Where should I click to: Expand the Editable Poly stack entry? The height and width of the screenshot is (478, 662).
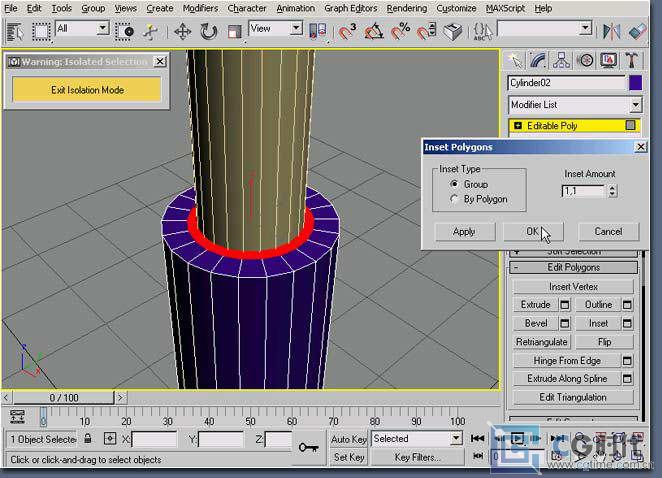click(x=518, y=125)
